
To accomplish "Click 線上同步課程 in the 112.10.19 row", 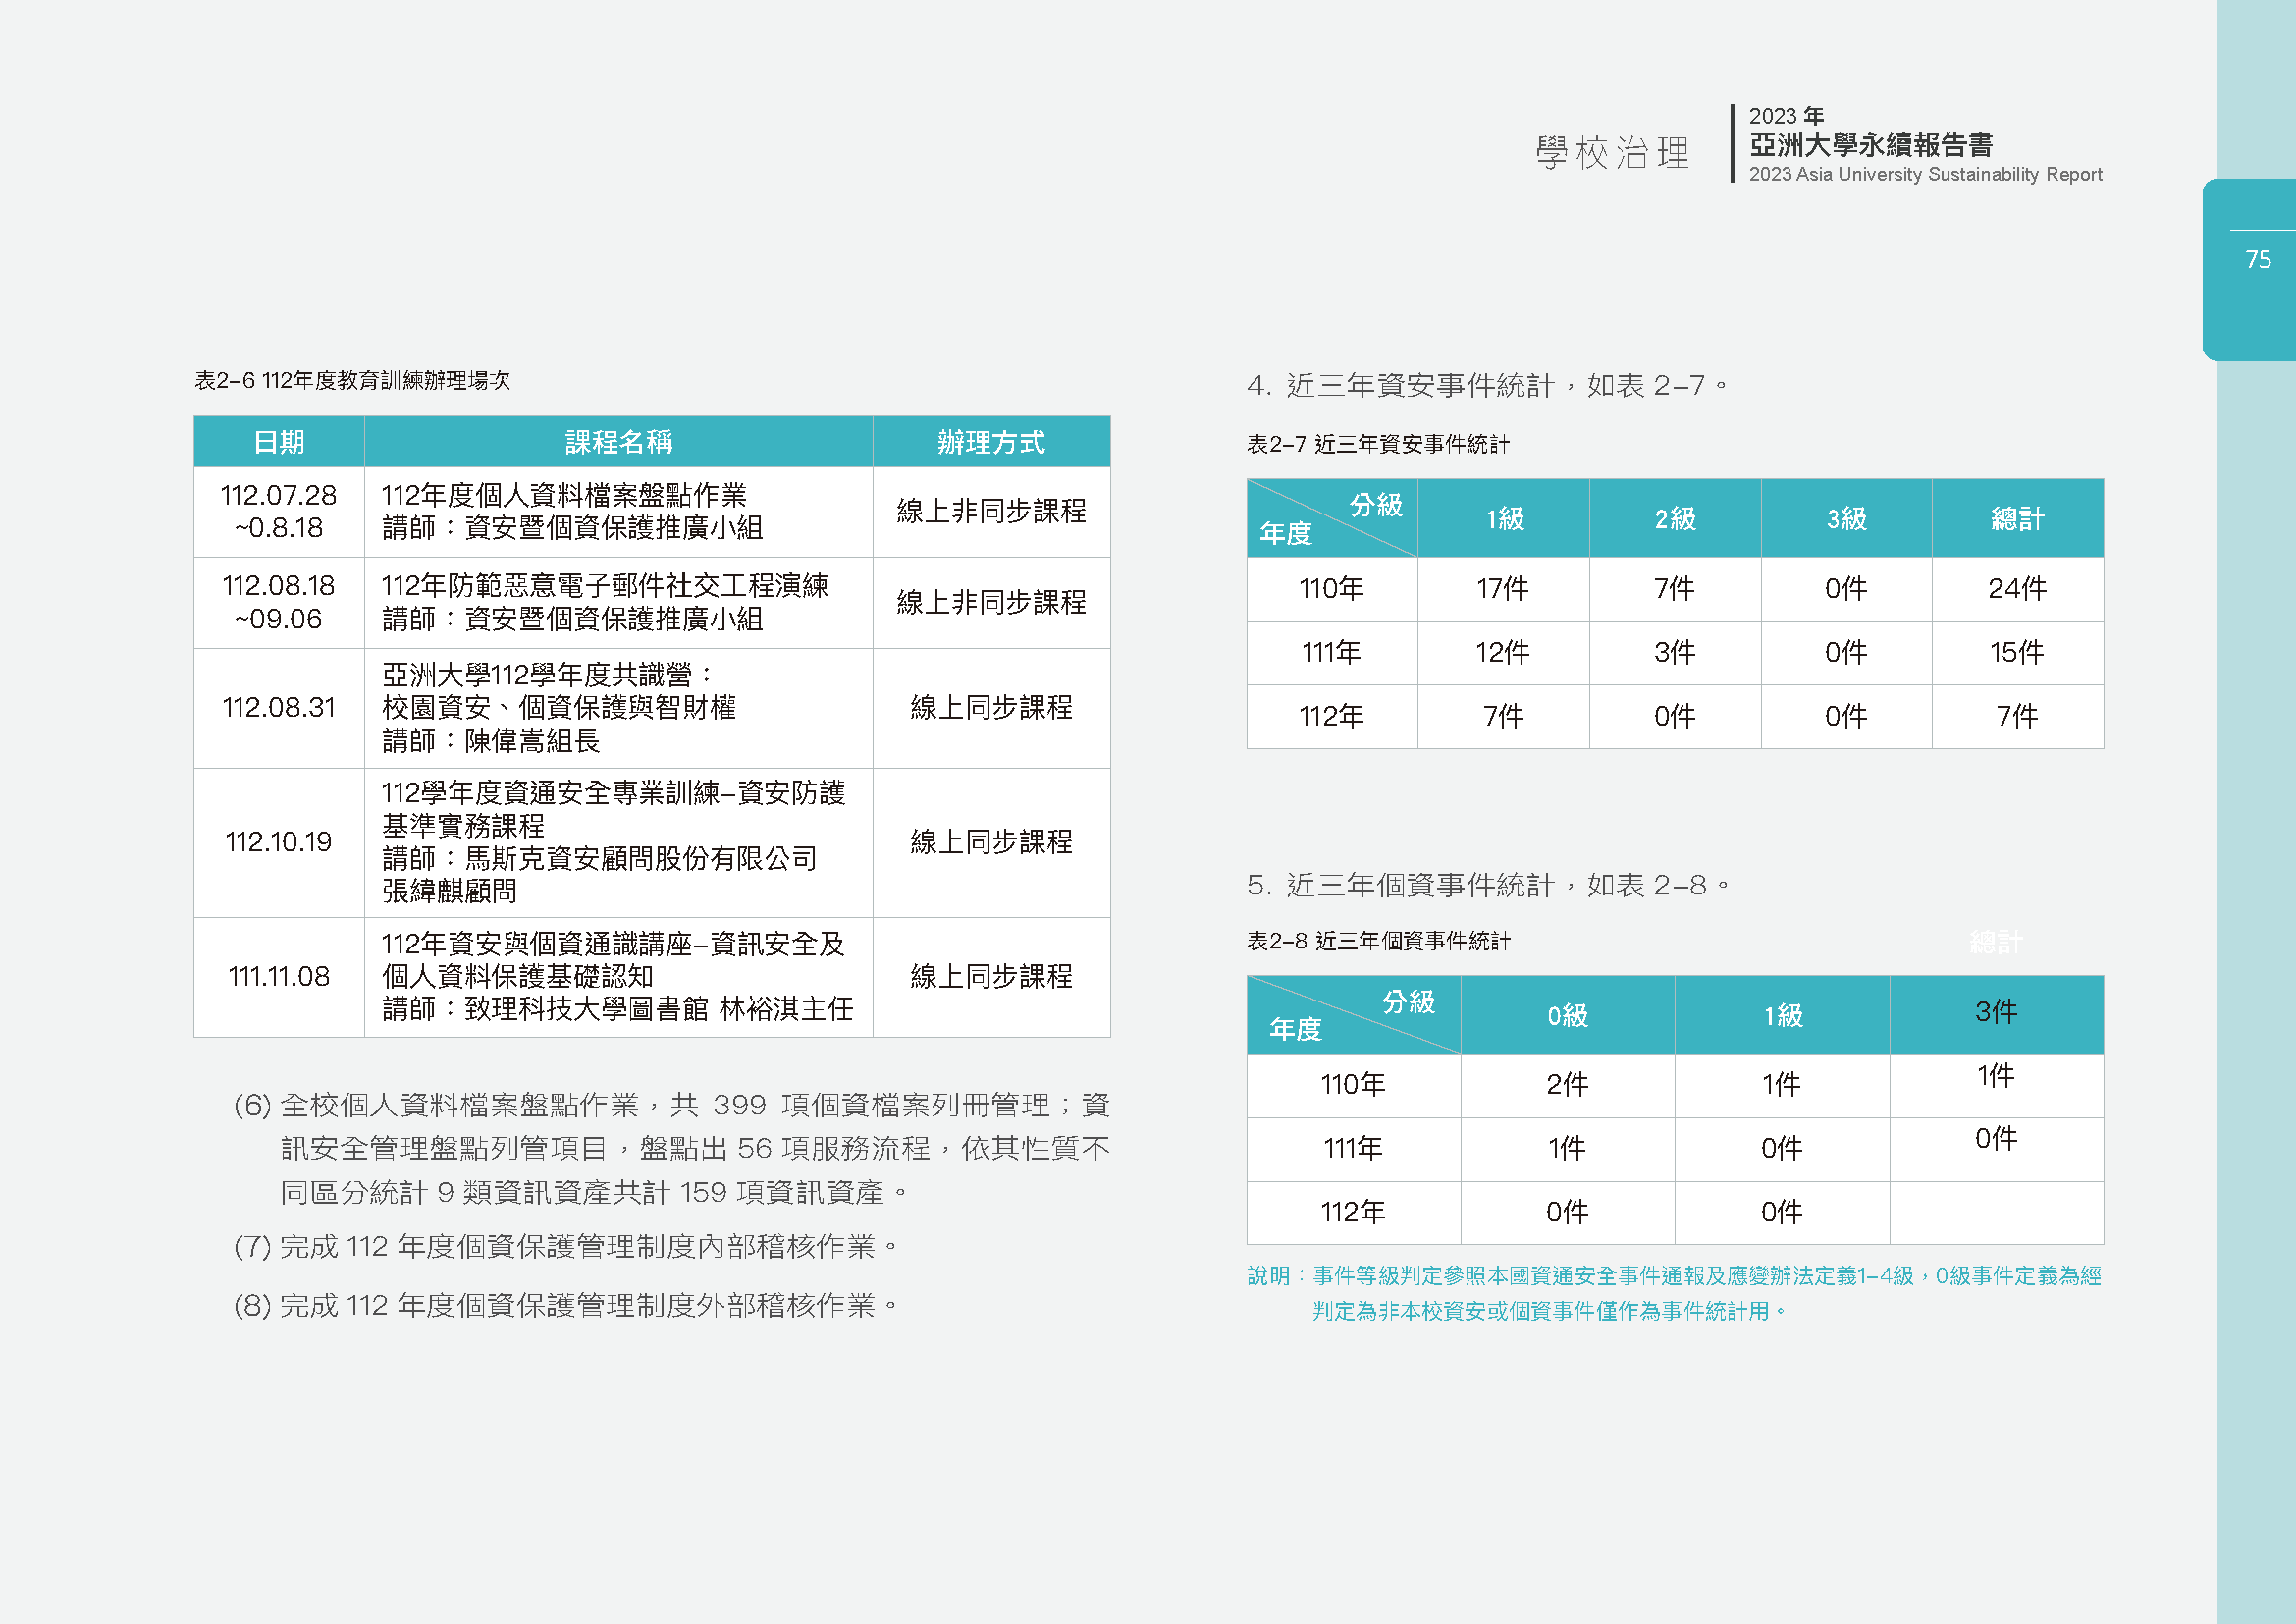I will 991,842.
